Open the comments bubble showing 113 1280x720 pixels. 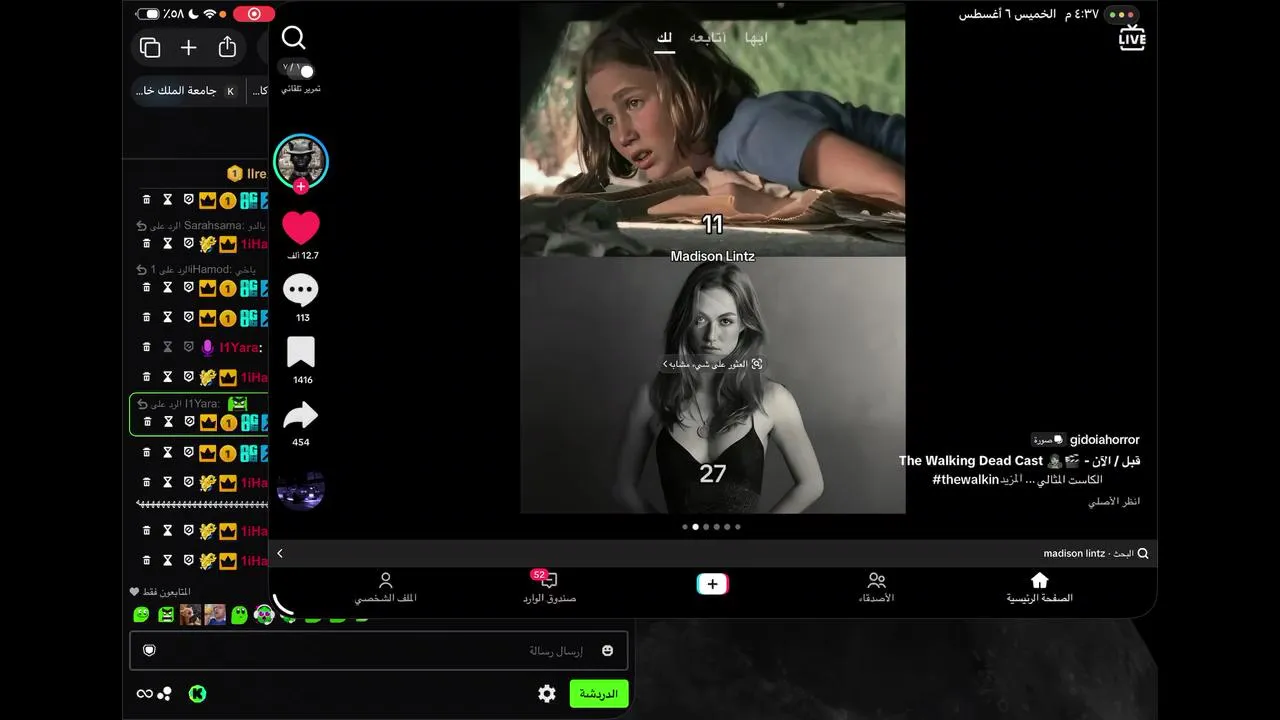tap(300, 291)
